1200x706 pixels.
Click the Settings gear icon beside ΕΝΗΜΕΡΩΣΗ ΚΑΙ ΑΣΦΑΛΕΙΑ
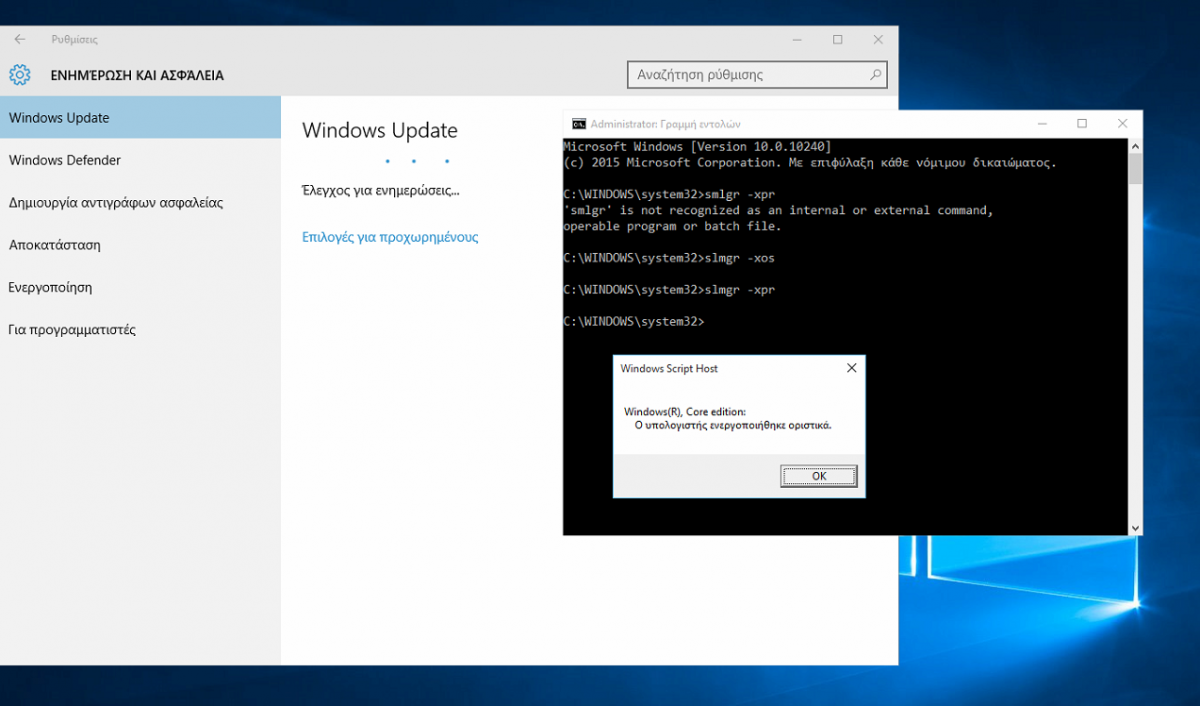click(x=20, y=75)
